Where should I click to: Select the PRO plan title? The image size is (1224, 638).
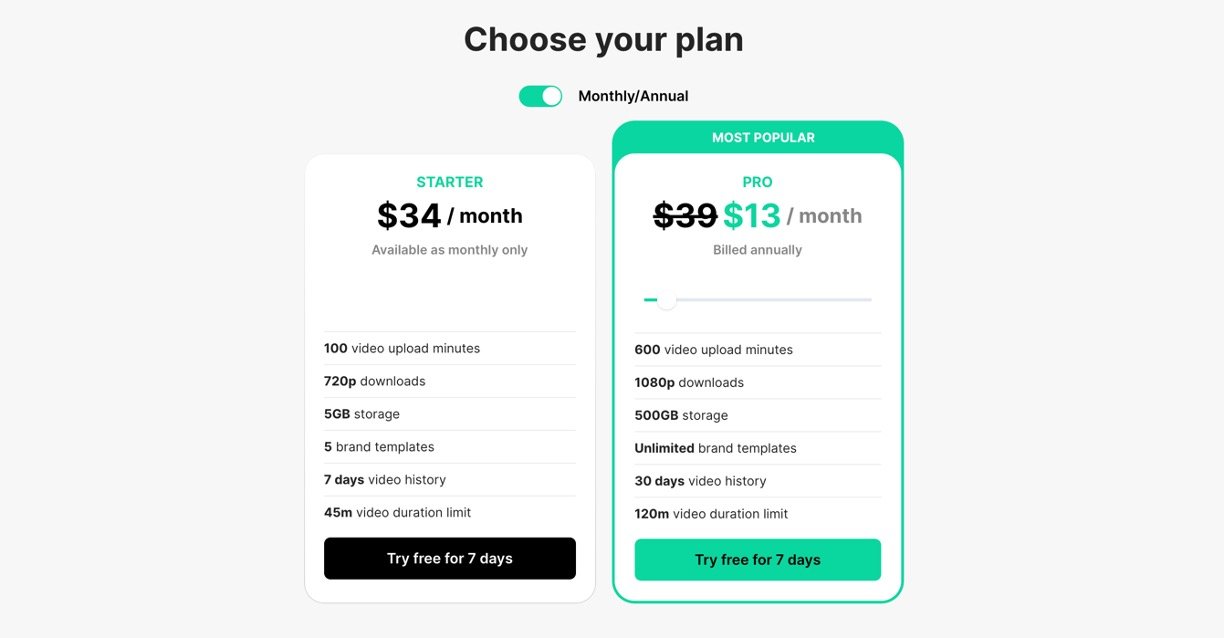tap(757, 182)
